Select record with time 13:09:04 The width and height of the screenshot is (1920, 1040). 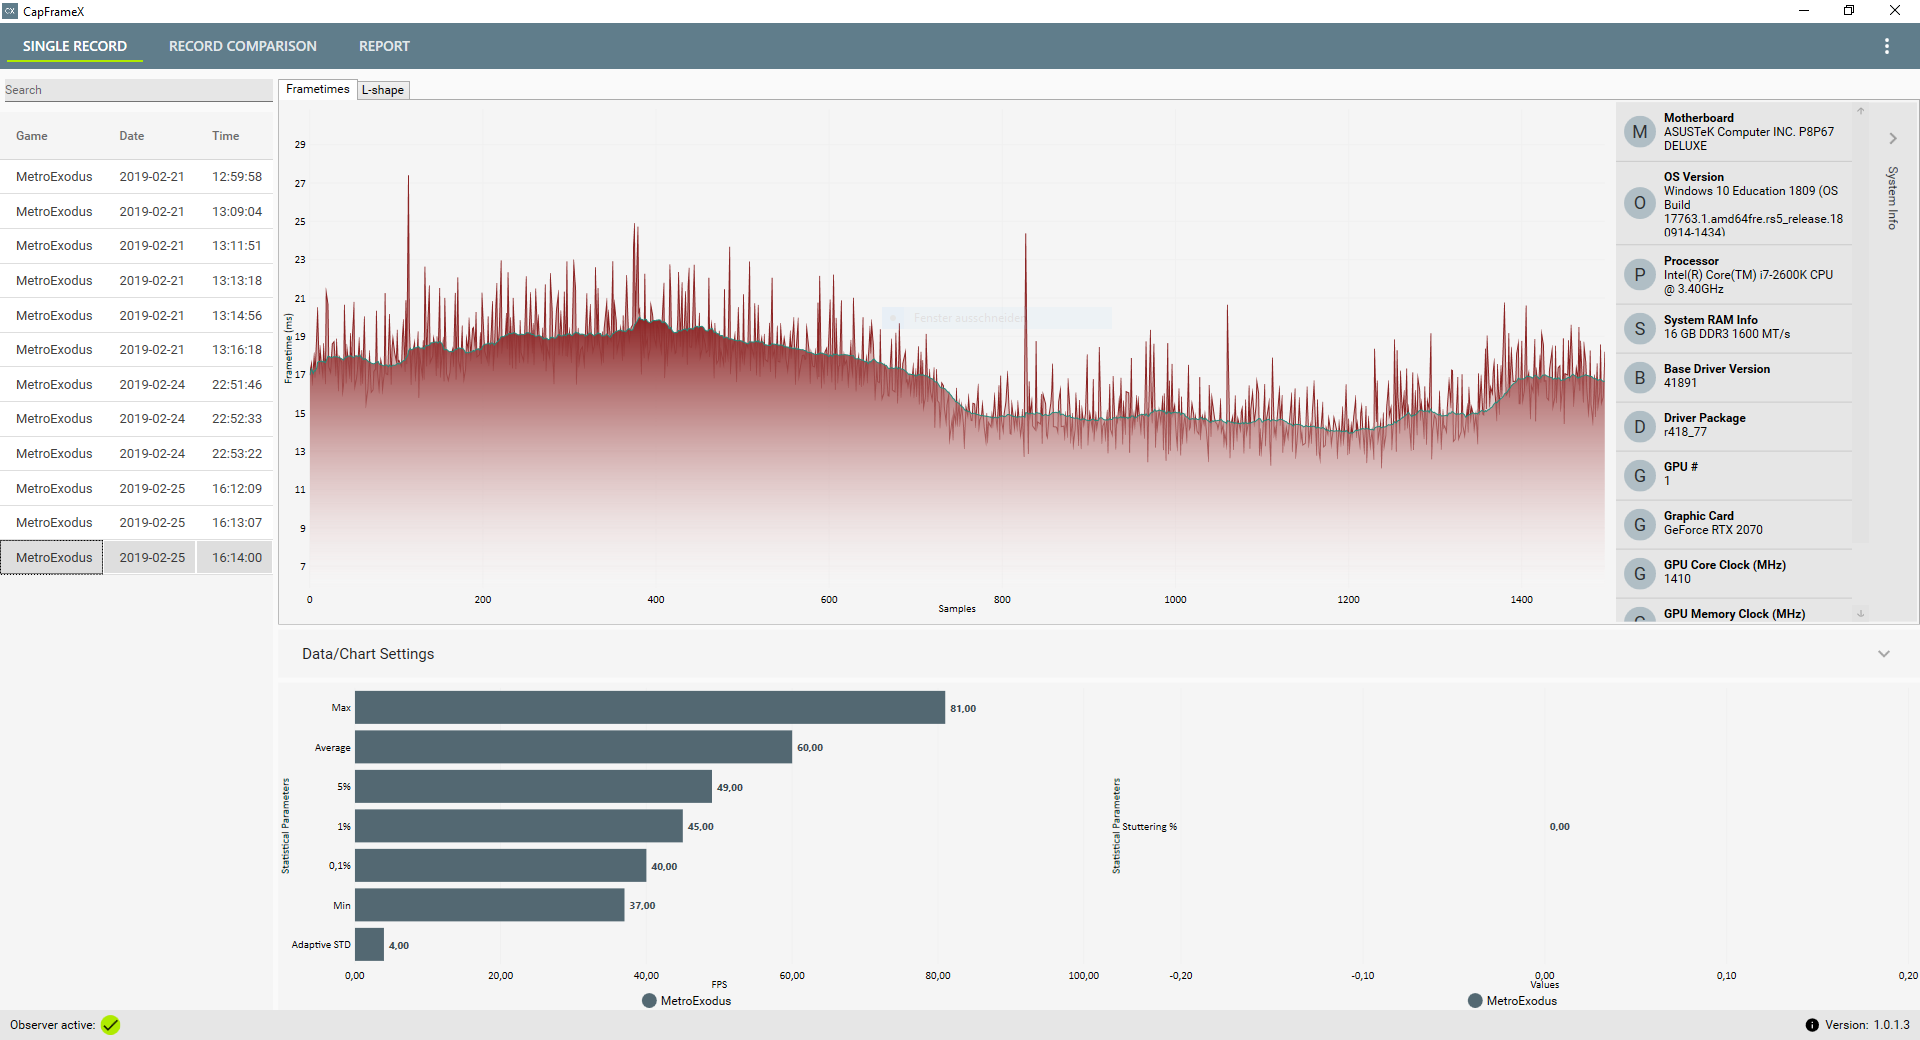pyautogui.click(x=137, y=212)
